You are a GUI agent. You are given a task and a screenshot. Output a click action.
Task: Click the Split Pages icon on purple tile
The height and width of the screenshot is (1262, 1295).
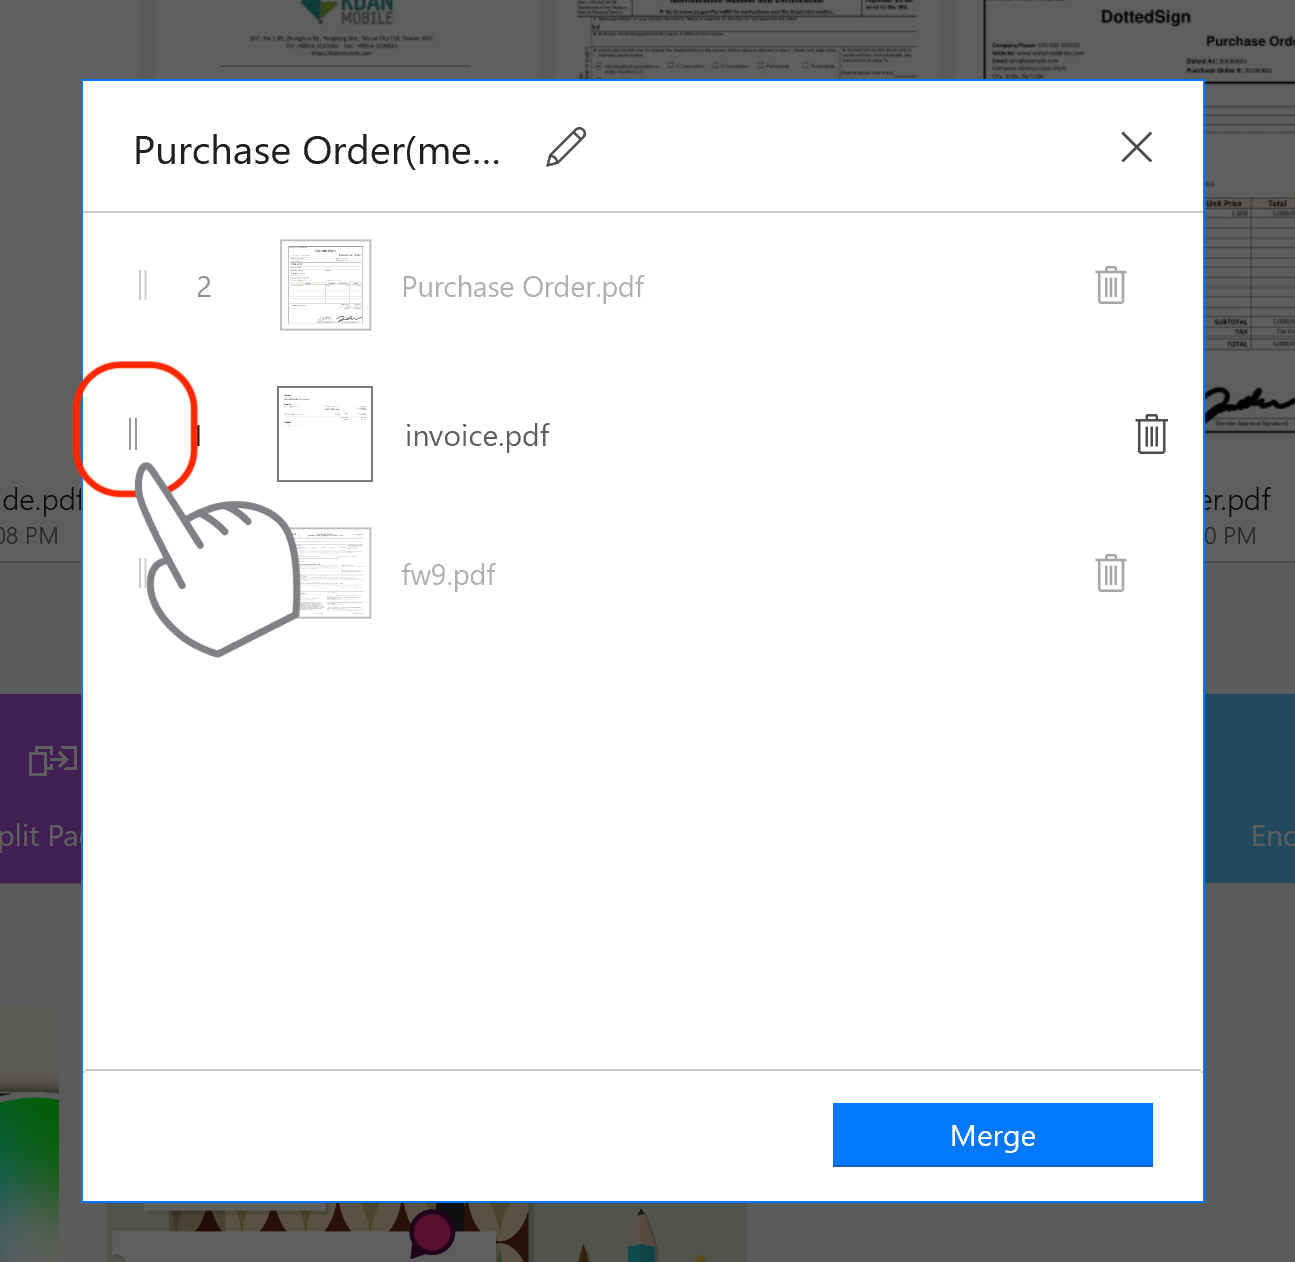pos(50,760)
